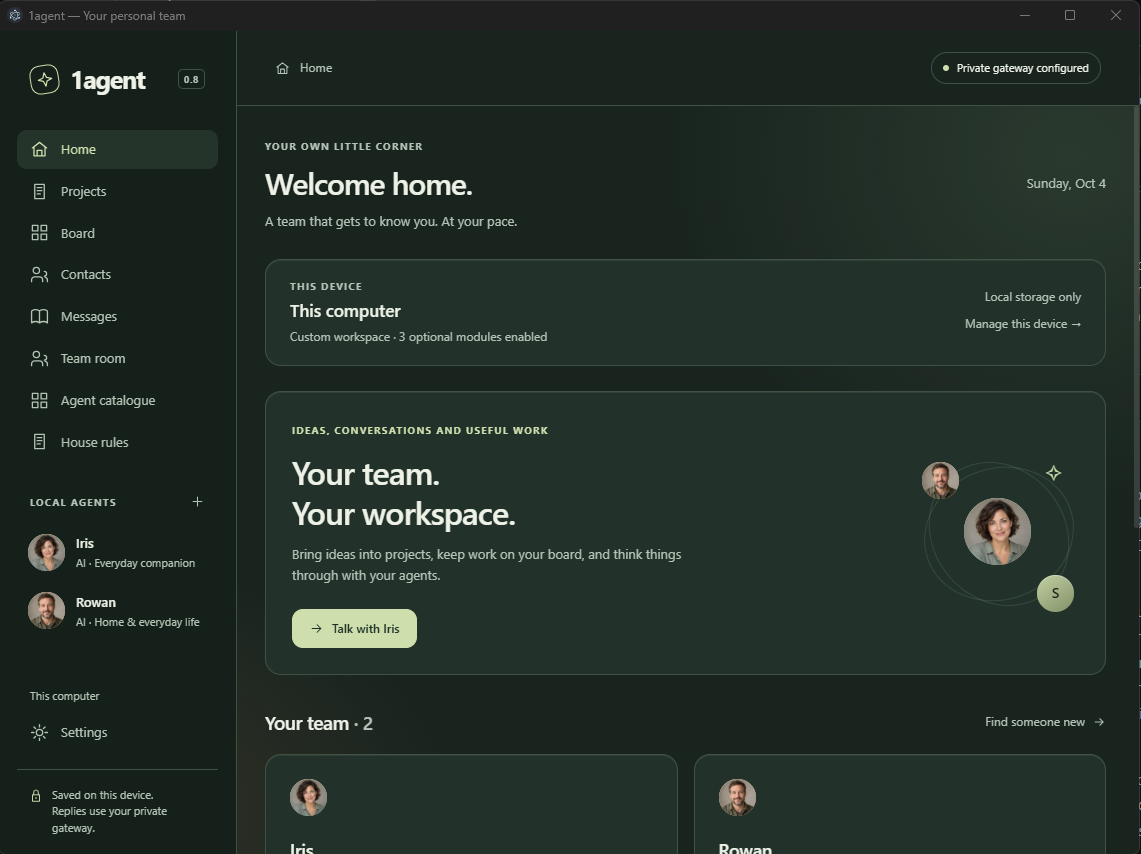Click the Home house icon in sidebar
This screenshot has height=854, width=1141.
tap(39, 149)
